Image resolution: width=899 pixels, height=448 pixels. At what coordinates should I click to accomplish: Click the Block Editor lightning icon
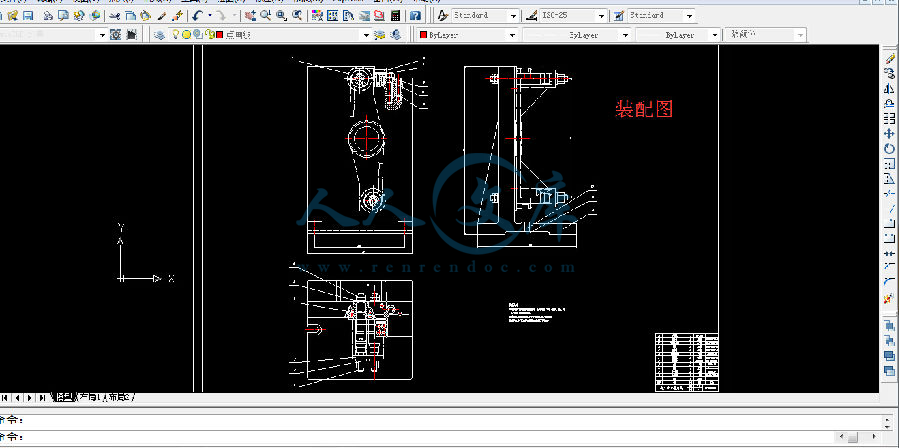click(x=177, y=15)
